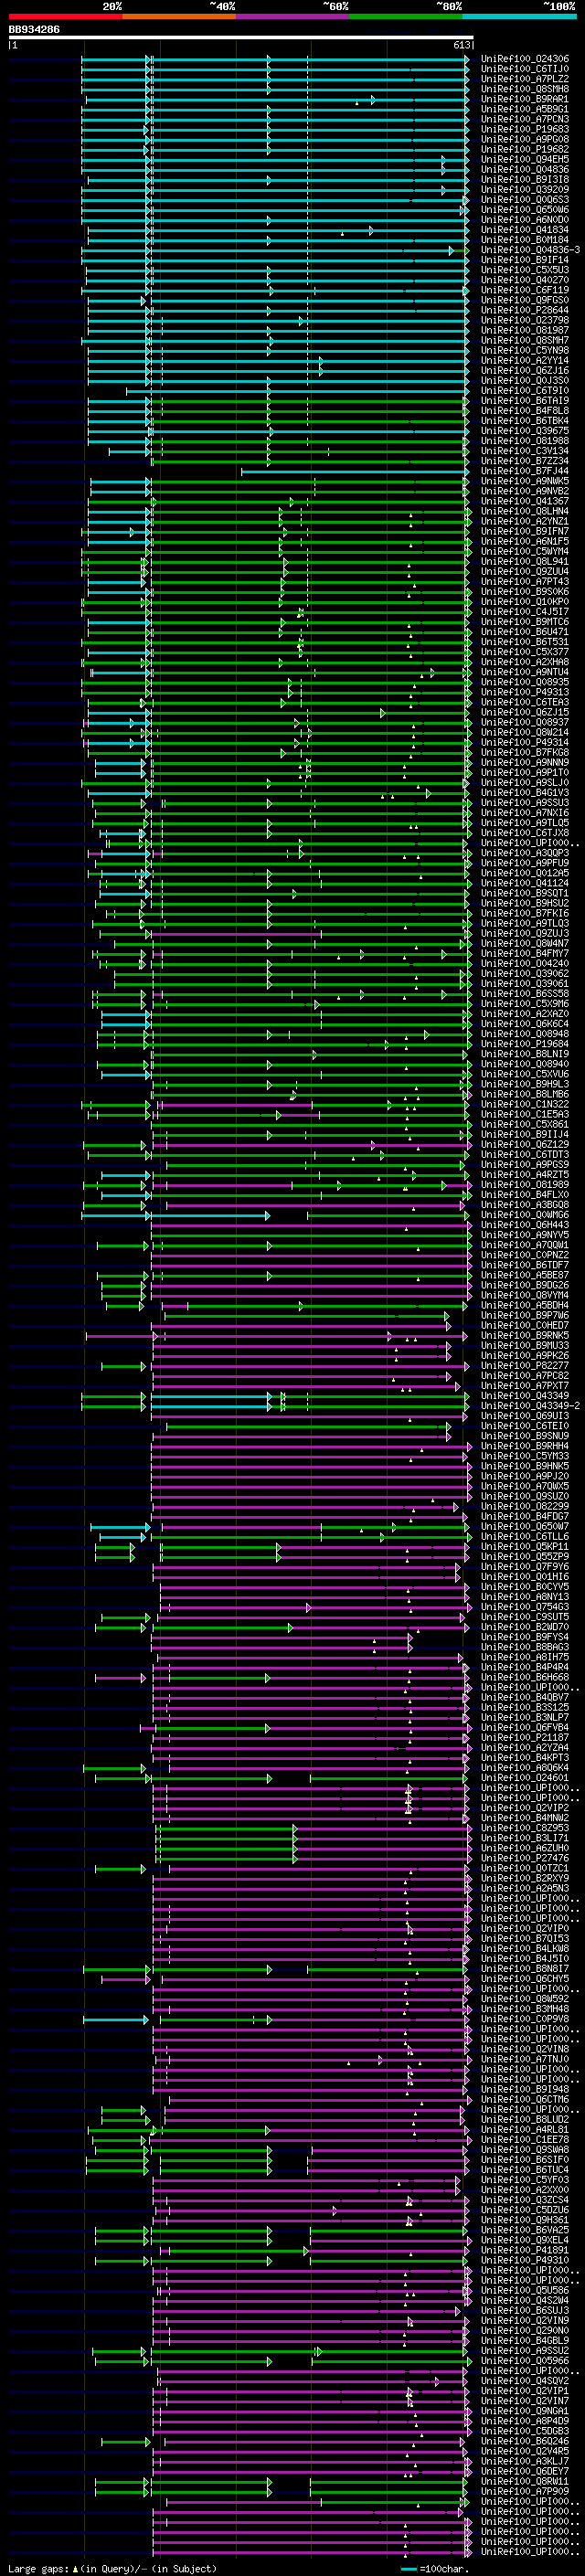Select the UniRef100_Q94EH5 label
Screen dimensions: 585x2576
(525, 159)
